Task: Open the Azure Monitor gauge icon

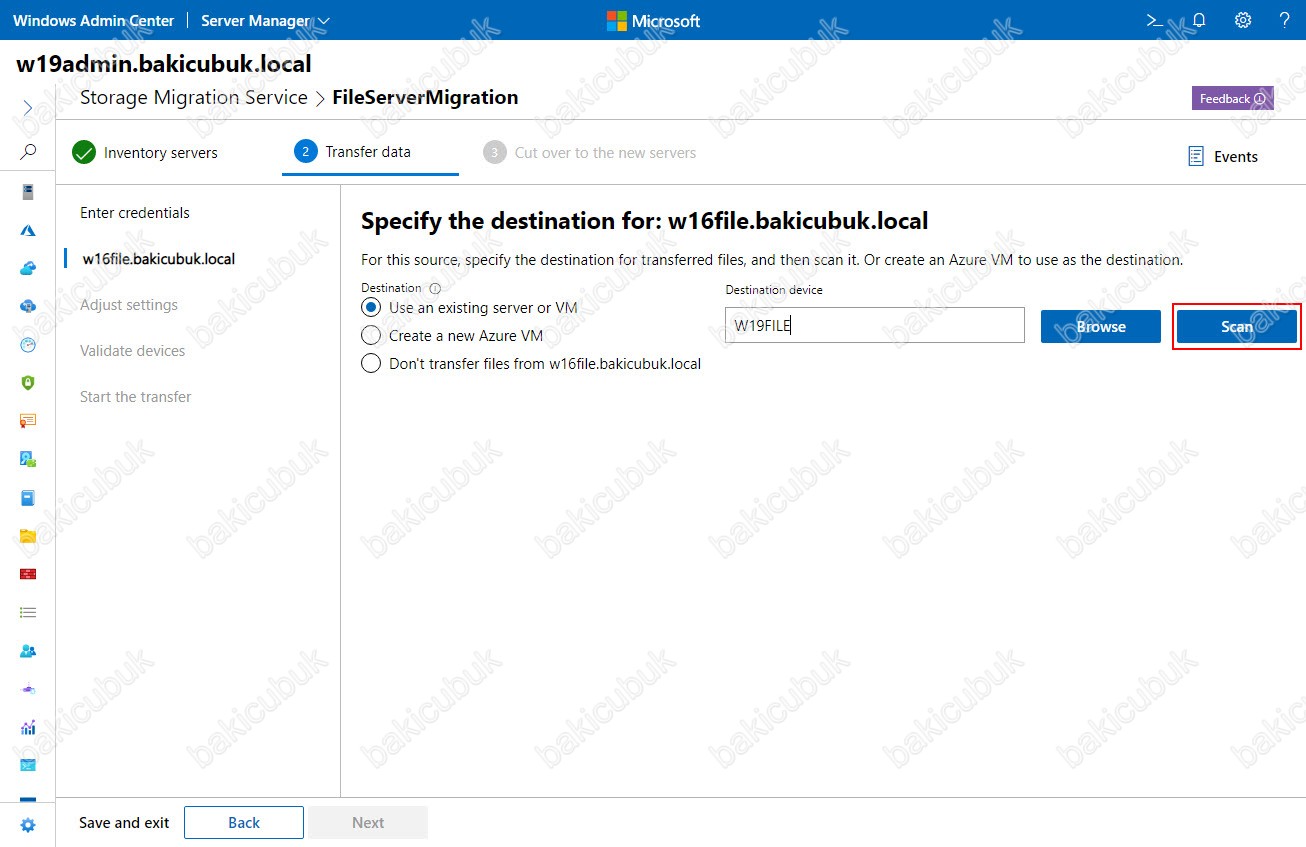Action: pos(28,344)
